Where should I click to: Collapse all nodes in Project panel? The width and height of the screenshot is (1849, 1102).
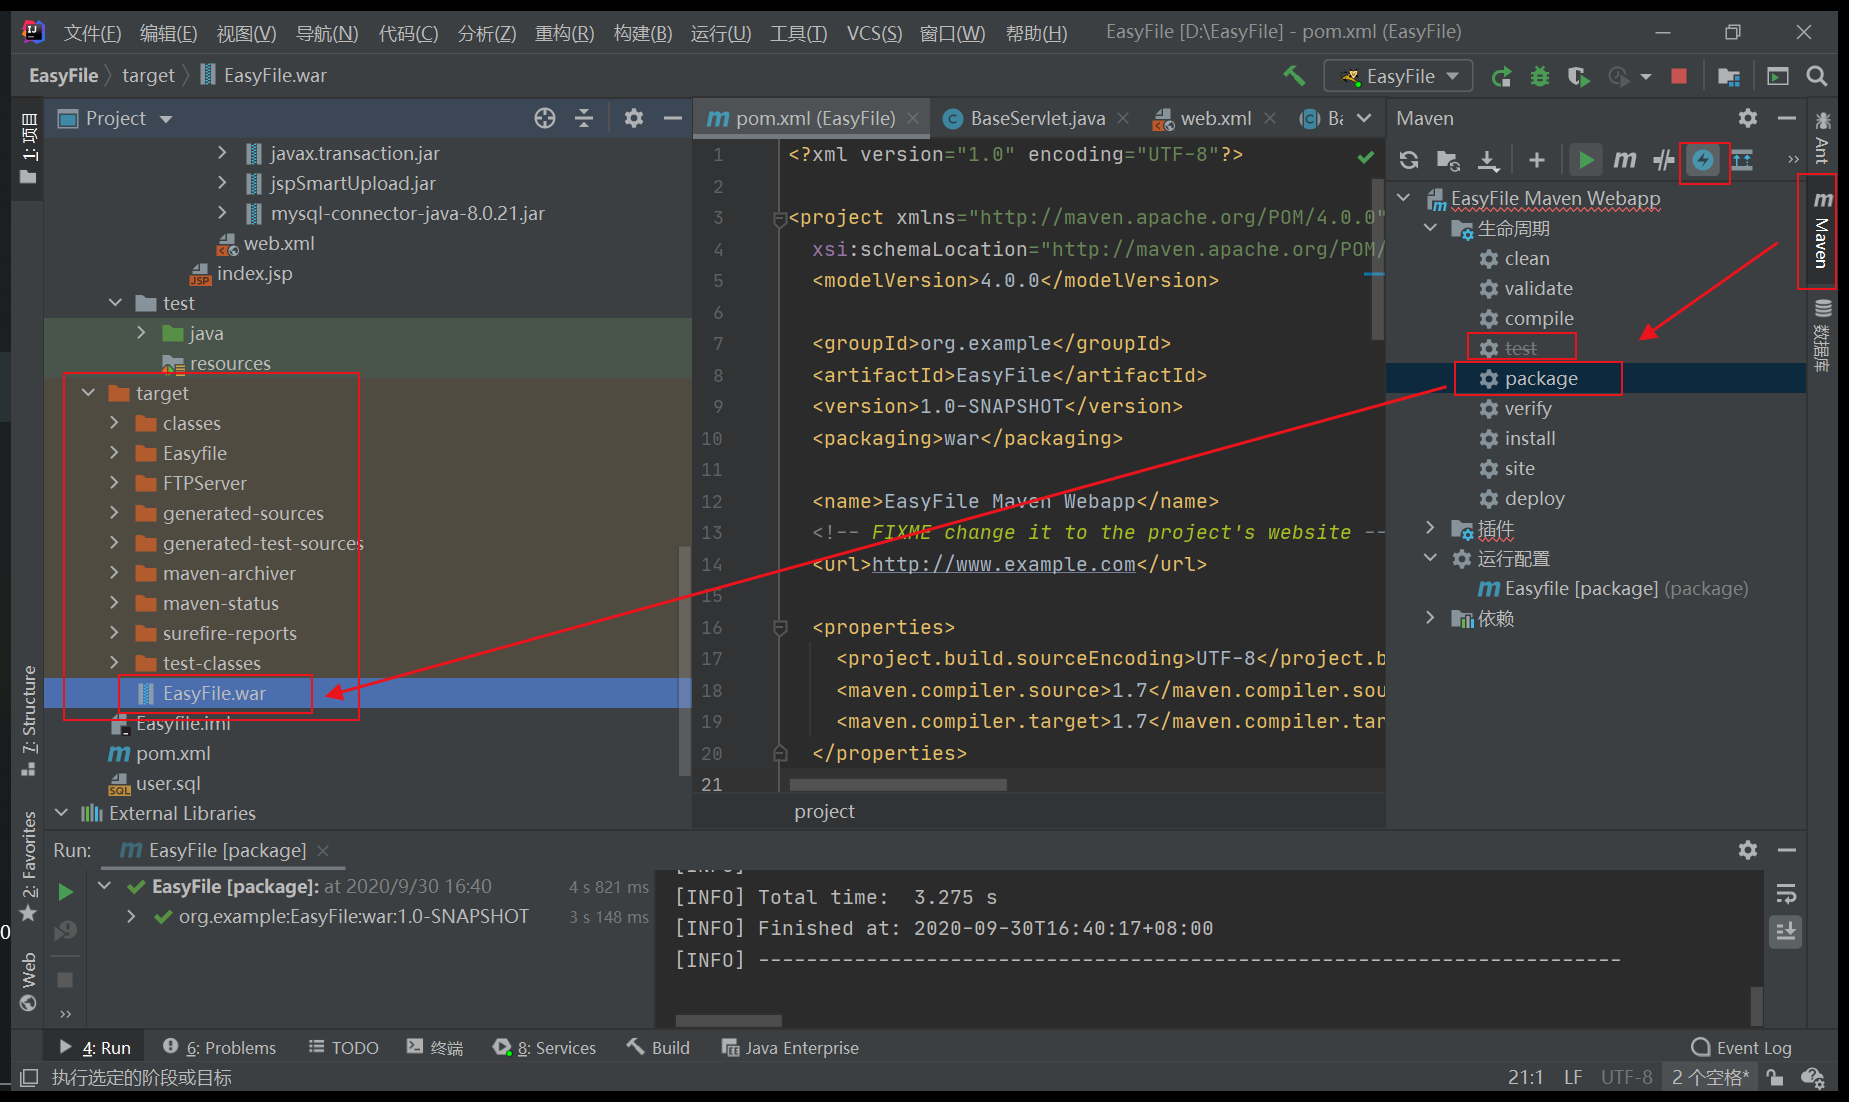point(584,118)
